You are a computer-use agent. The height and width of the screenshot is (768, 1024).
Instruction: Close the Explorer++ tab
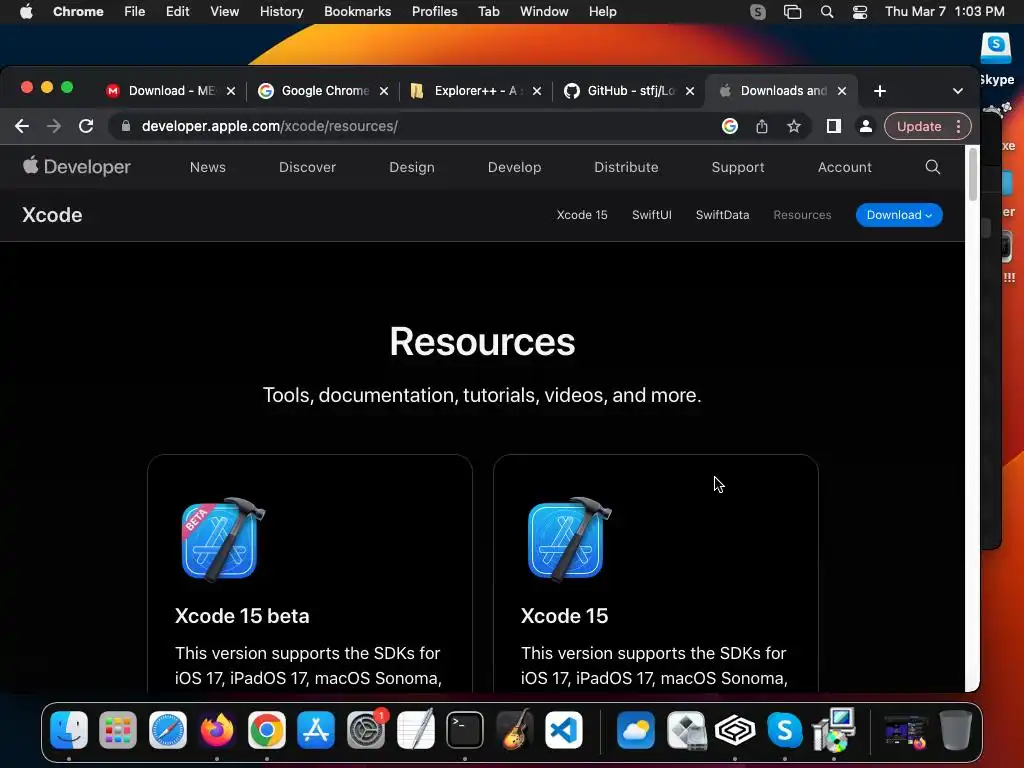tap(537, 91)
